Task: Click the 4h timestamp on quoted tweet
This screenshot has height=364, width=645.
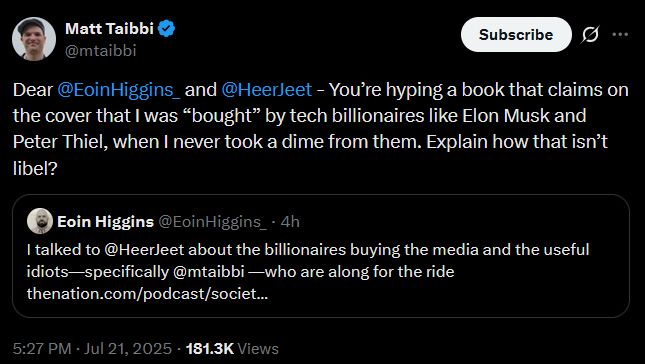Action: click(290, 222)
